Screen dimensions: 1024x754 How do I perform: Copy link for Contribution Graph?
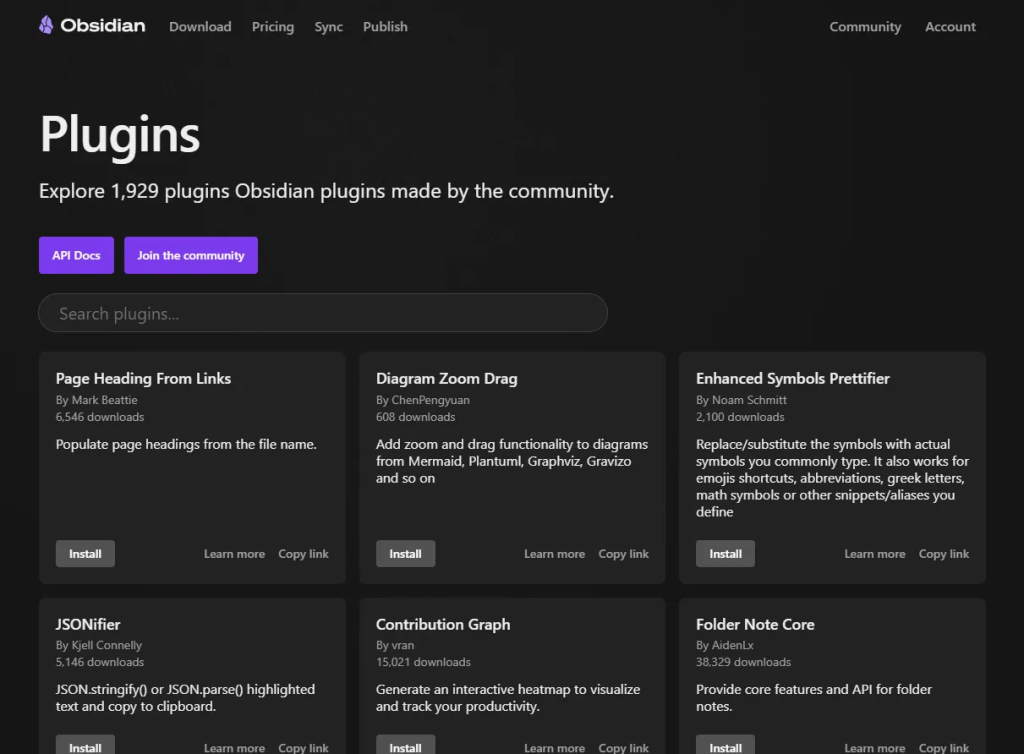(x=624, y=747)
